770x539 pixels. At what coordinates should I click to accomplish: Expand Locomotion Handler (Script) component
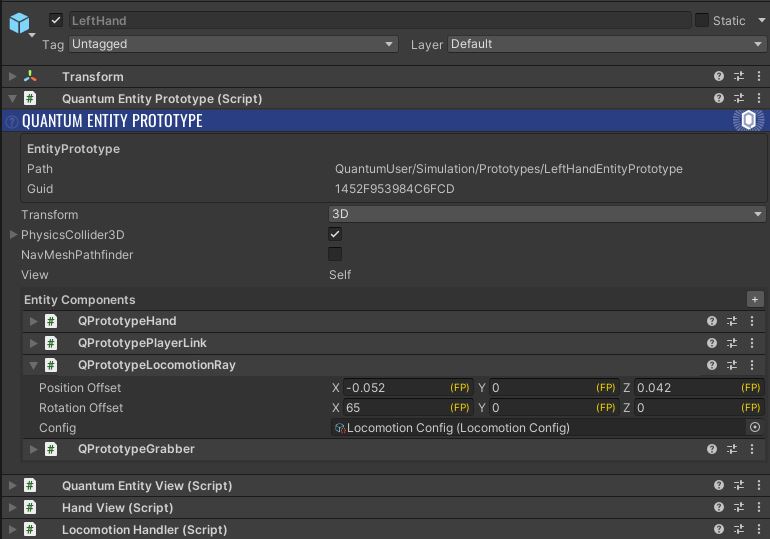(13, 530)
